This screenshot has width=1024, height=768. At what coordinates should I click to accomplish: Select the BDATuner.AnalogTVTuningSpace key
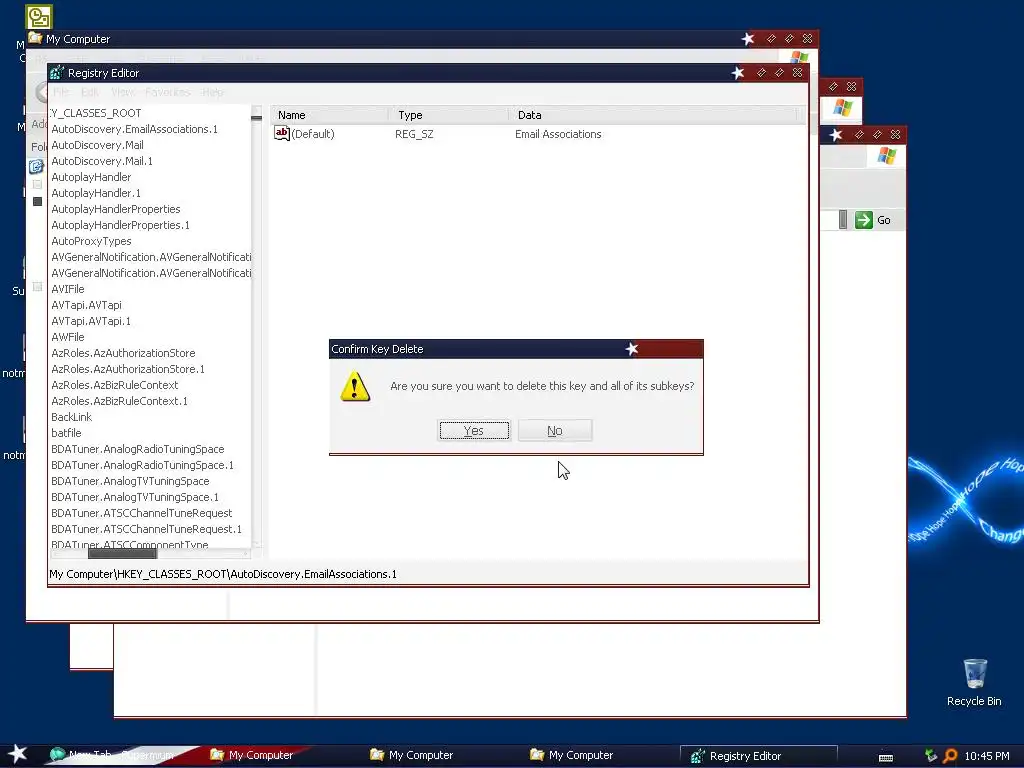130,481
